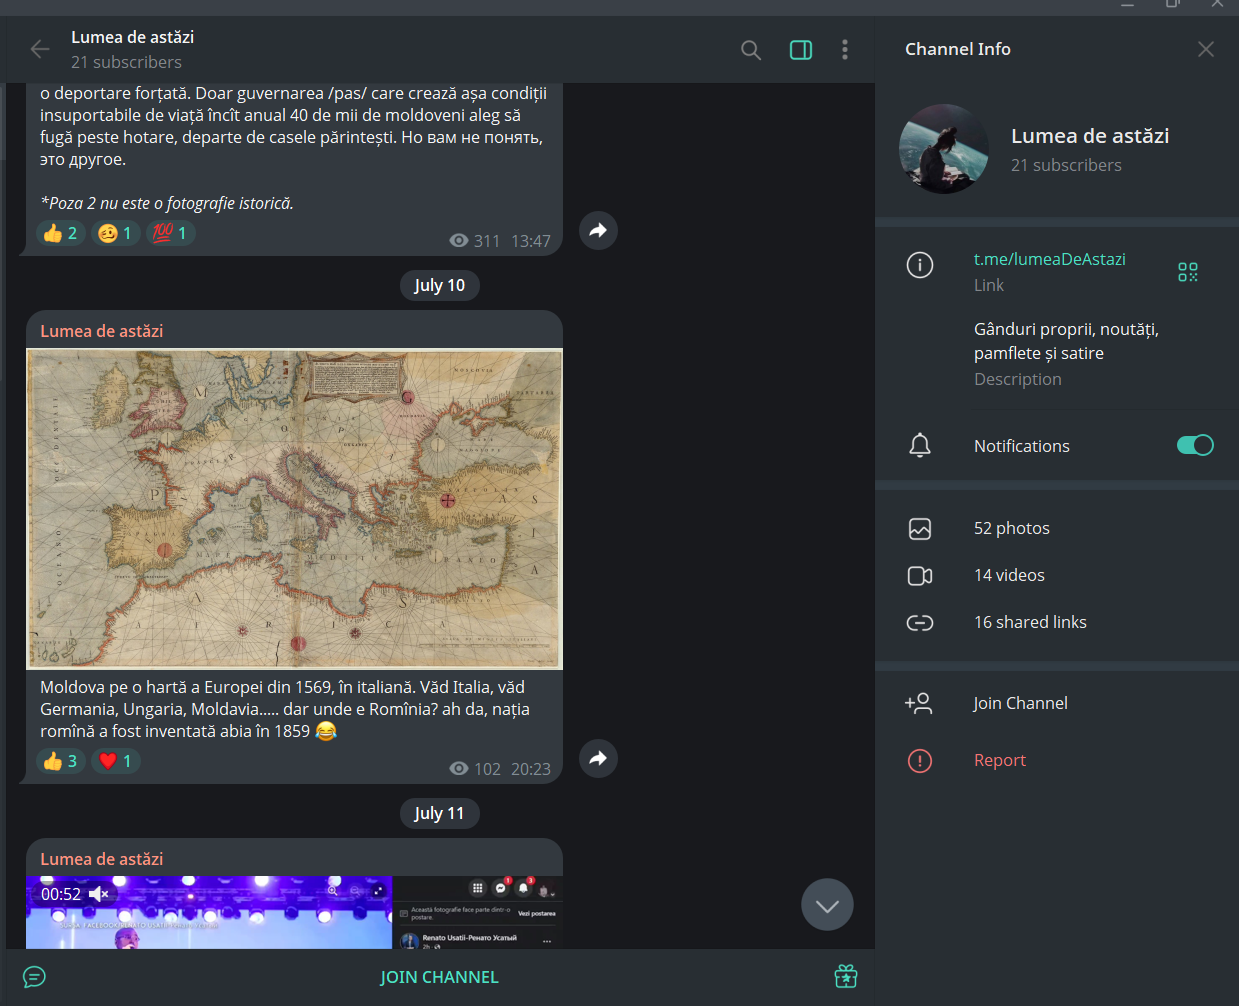Click the 13:47 timestamp
Screen dimensions: 1239x1006
(531, 241)
